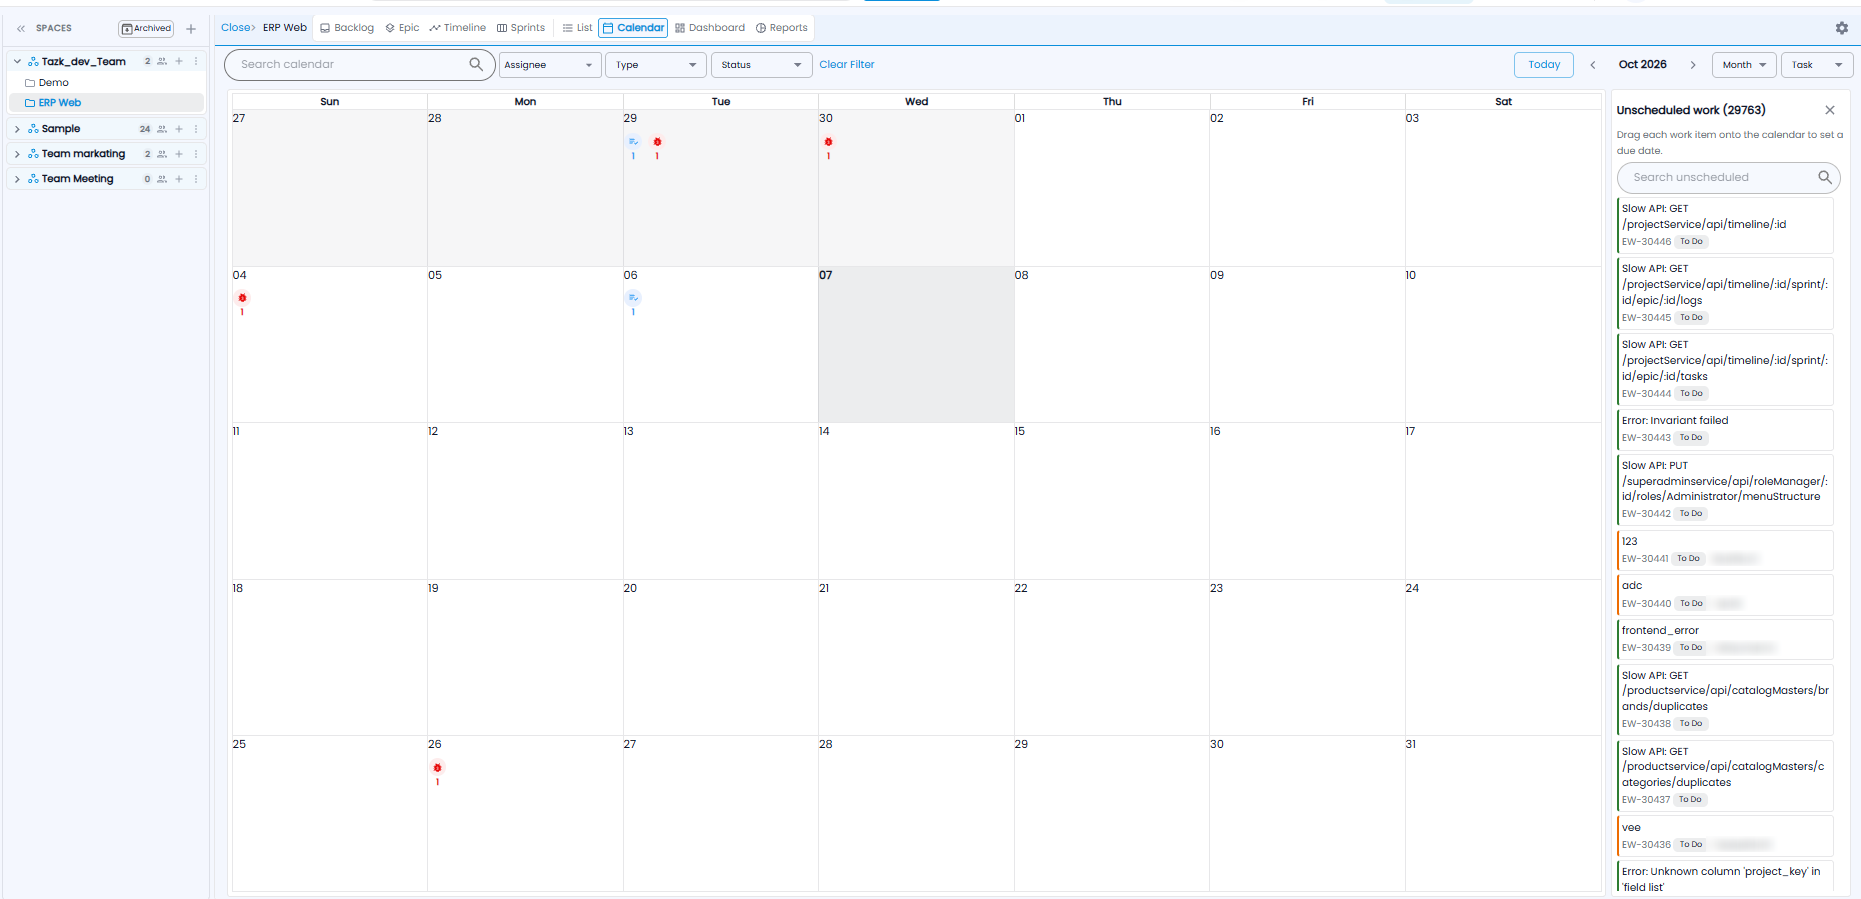
Task: Open the Reports tab
Action: [x=782, y=28]
